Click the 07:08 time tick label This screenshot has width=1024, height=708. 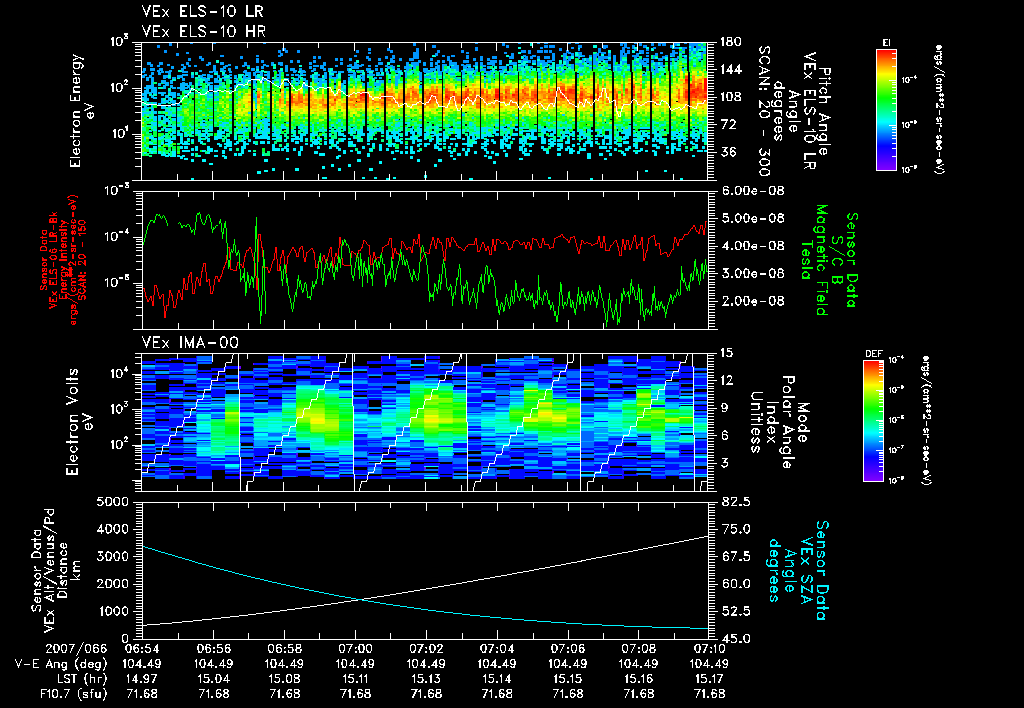(x=639, y=649)
